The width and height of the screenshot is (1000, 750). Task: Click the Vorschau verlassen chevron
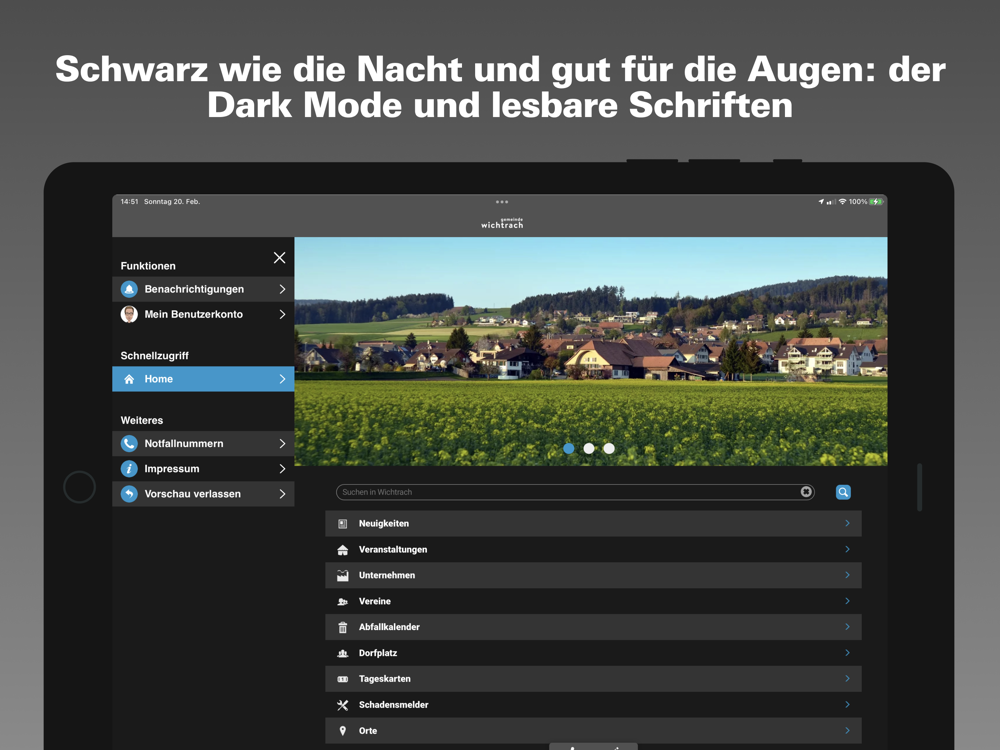coord(282,494)
